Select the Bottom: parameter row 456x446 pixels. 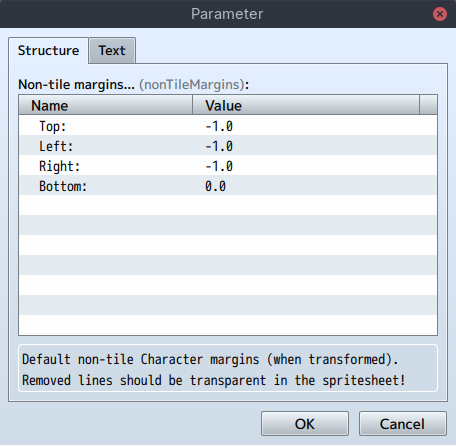click(228, 185)
